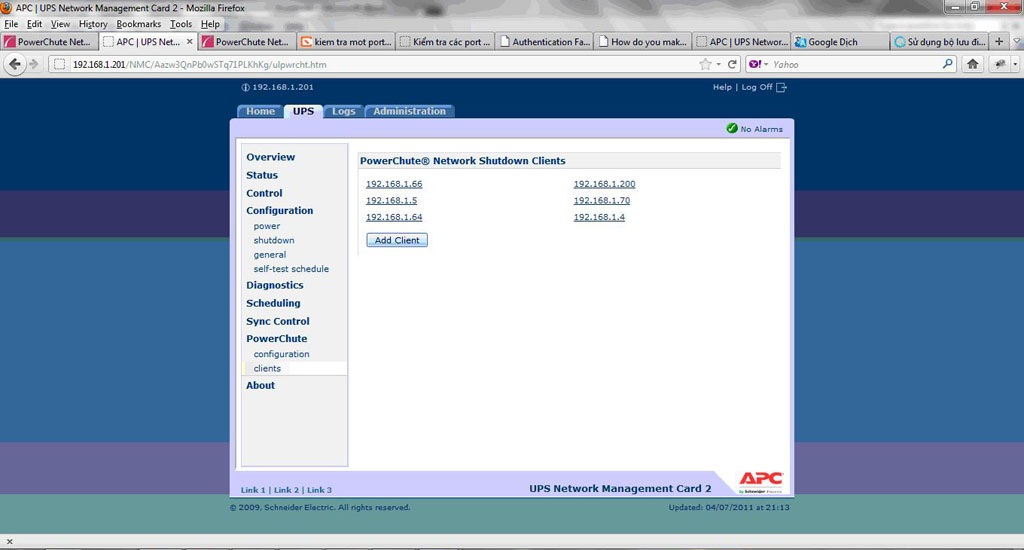Open the Tools menu
This screenshot has height=550, width=1024.
[x=181, y=24]
